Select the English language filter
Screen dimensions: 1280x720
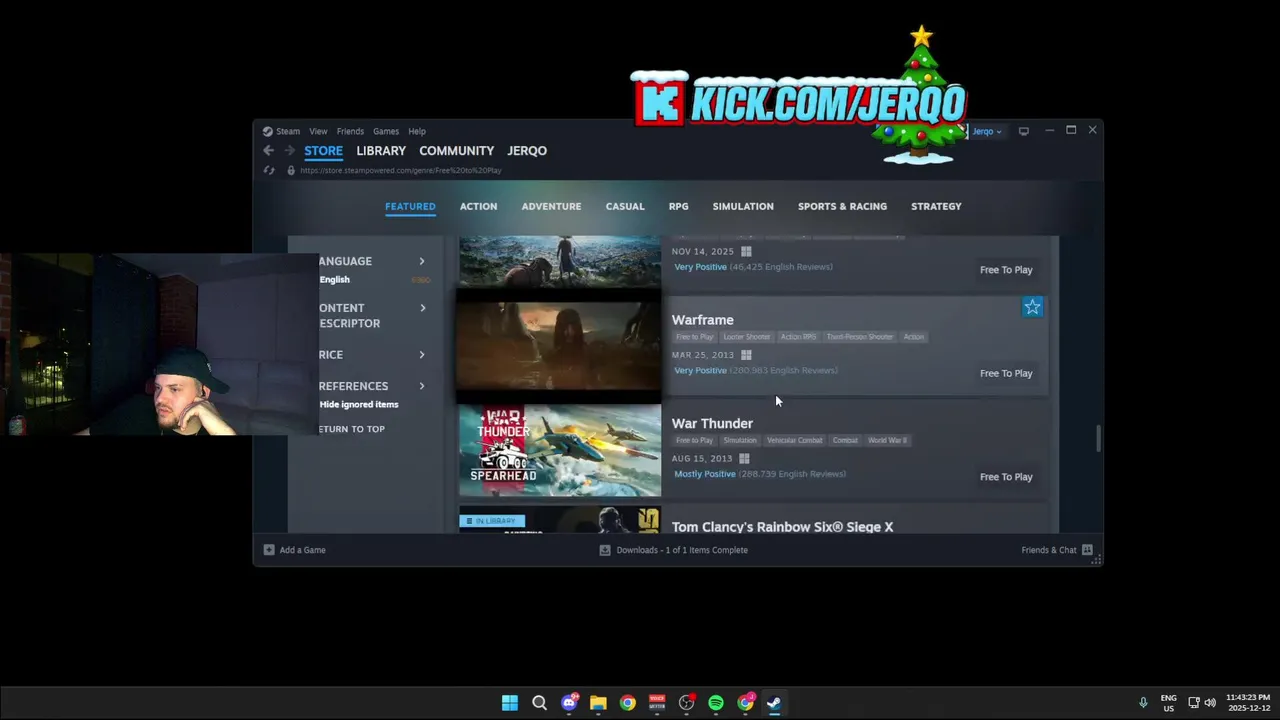click(335, 280)
